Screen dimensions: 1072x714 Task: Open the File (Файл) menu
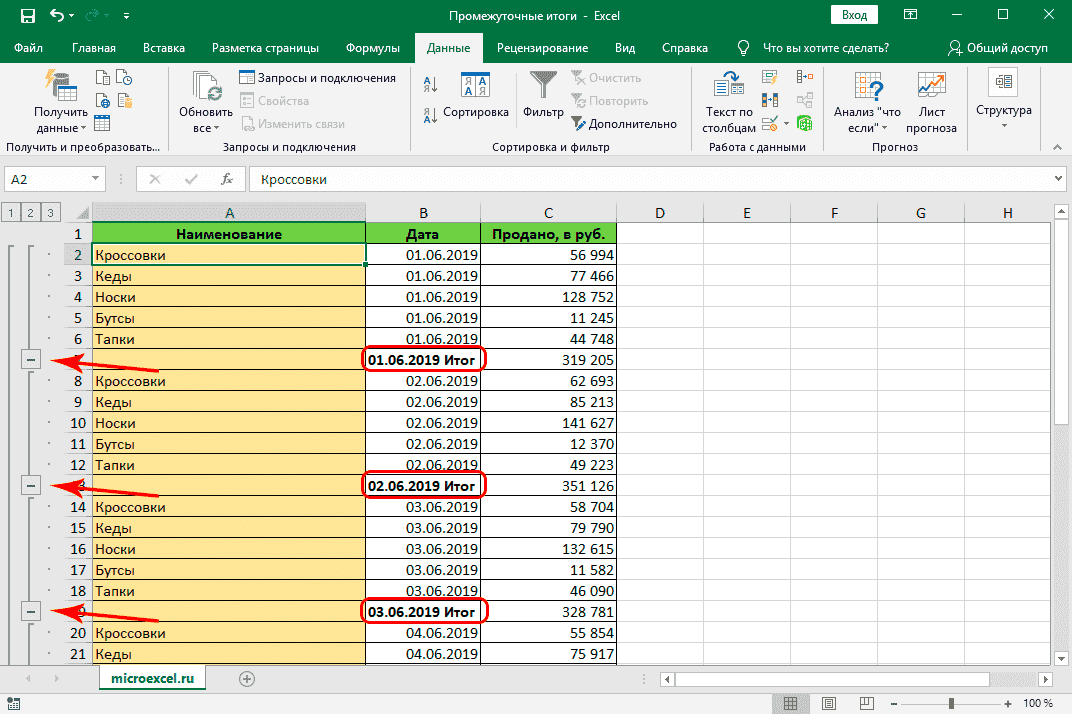point(29,48)
